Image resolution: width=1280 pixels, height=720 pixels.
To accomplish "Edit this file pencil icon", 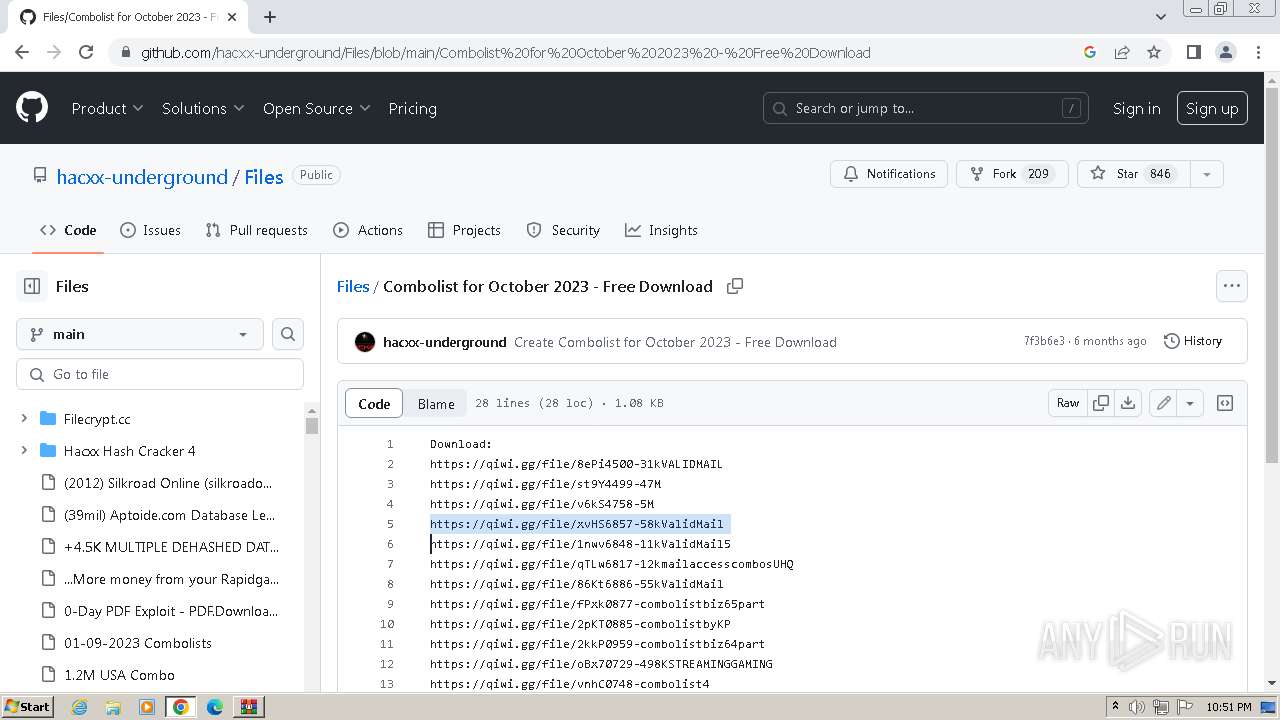I will [x=1164, y=403].
